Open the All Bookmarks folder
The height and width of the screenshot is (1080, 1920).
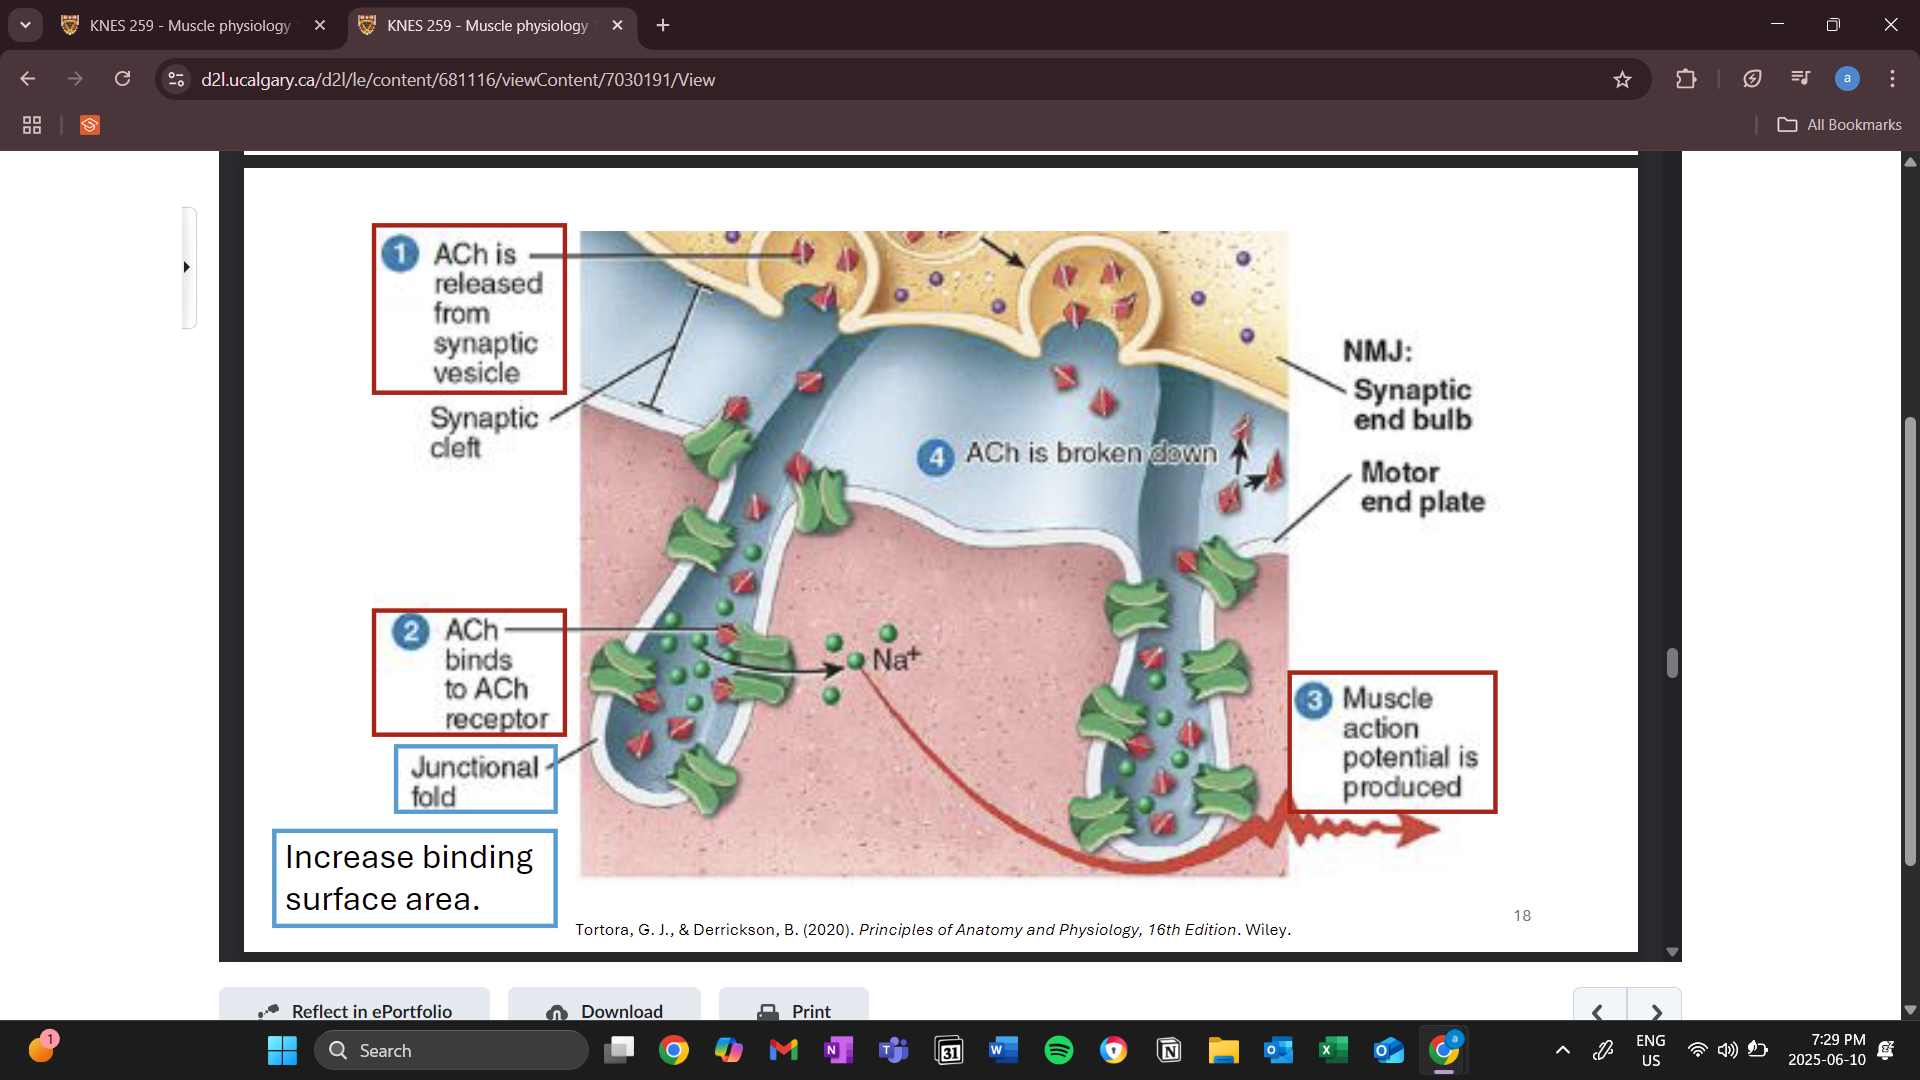pyautogui.click(x=1839, y=125)
